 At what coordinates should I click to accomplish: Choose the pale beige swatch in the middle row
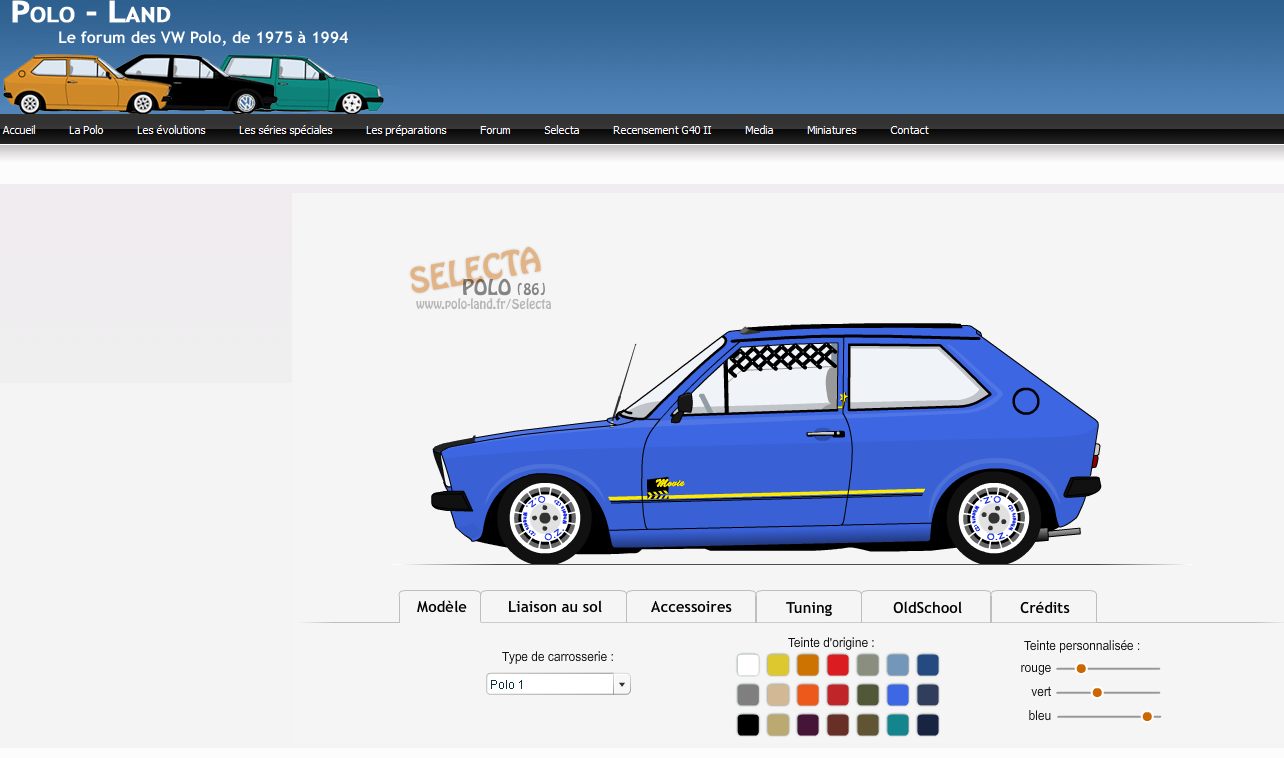point(778,695)
